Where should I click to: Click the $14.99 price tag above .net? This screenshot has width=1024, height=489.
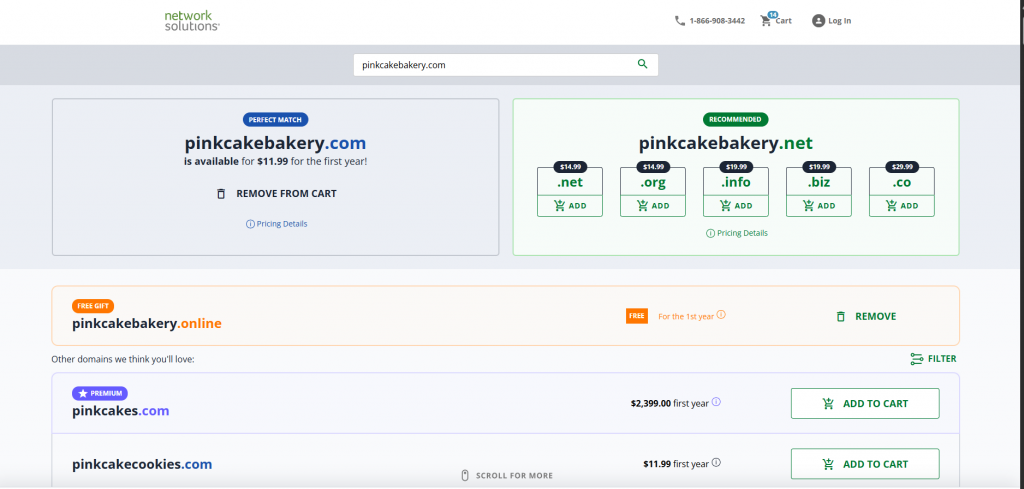[569, 167]
